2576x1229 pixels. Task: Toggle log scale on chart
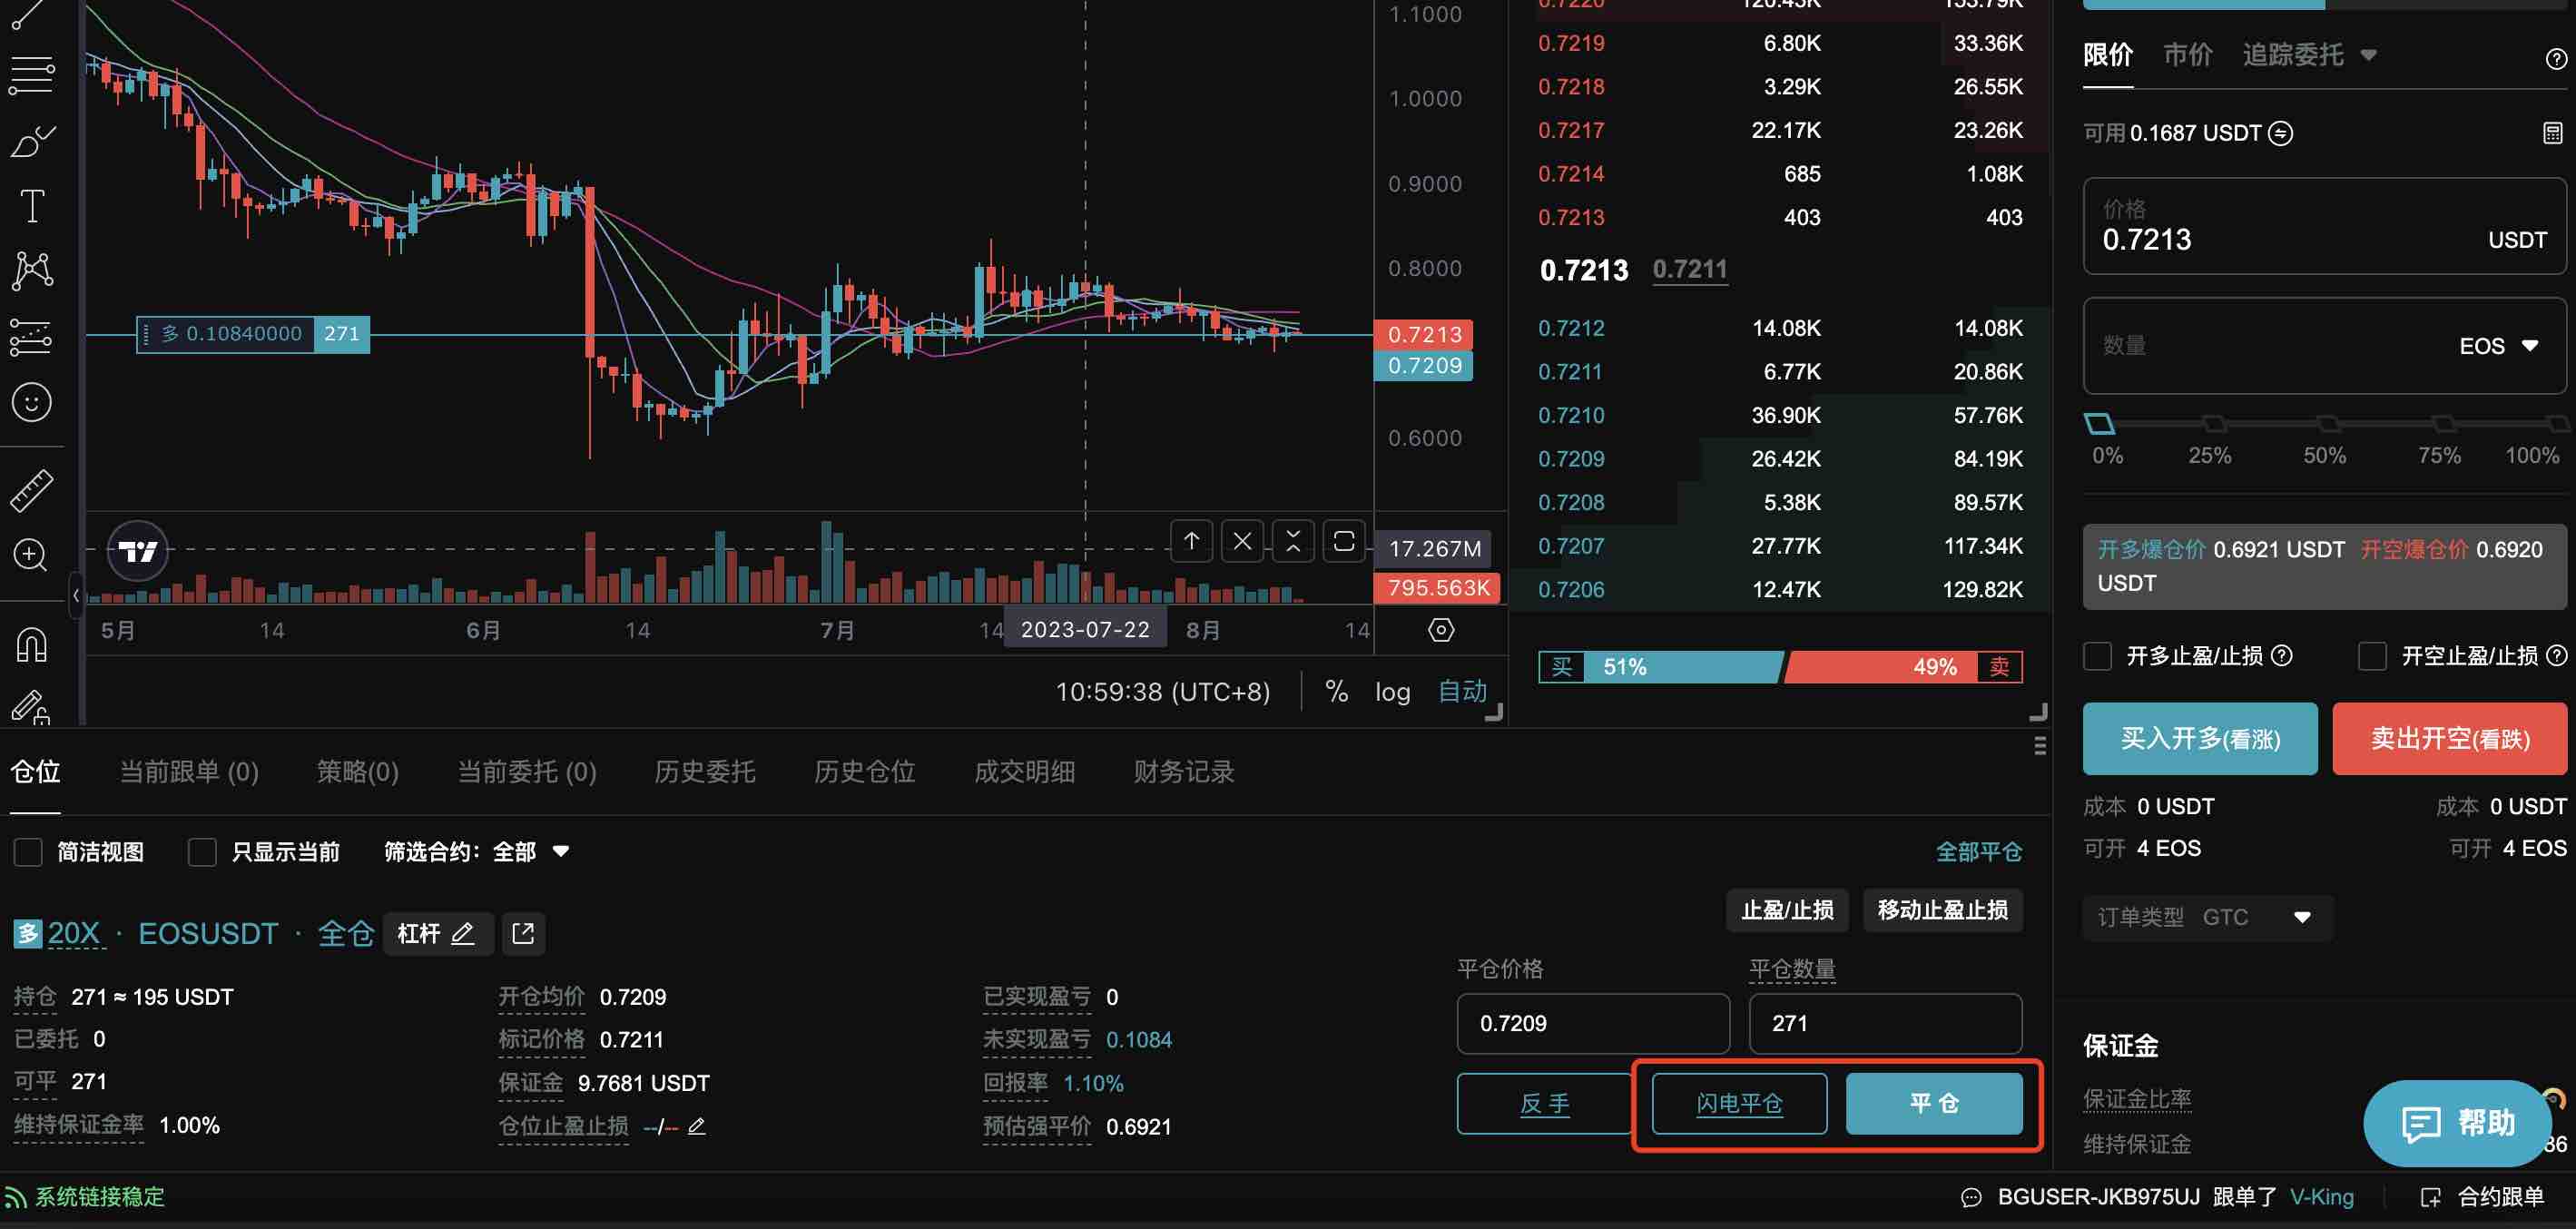[x=1393, y=692]
